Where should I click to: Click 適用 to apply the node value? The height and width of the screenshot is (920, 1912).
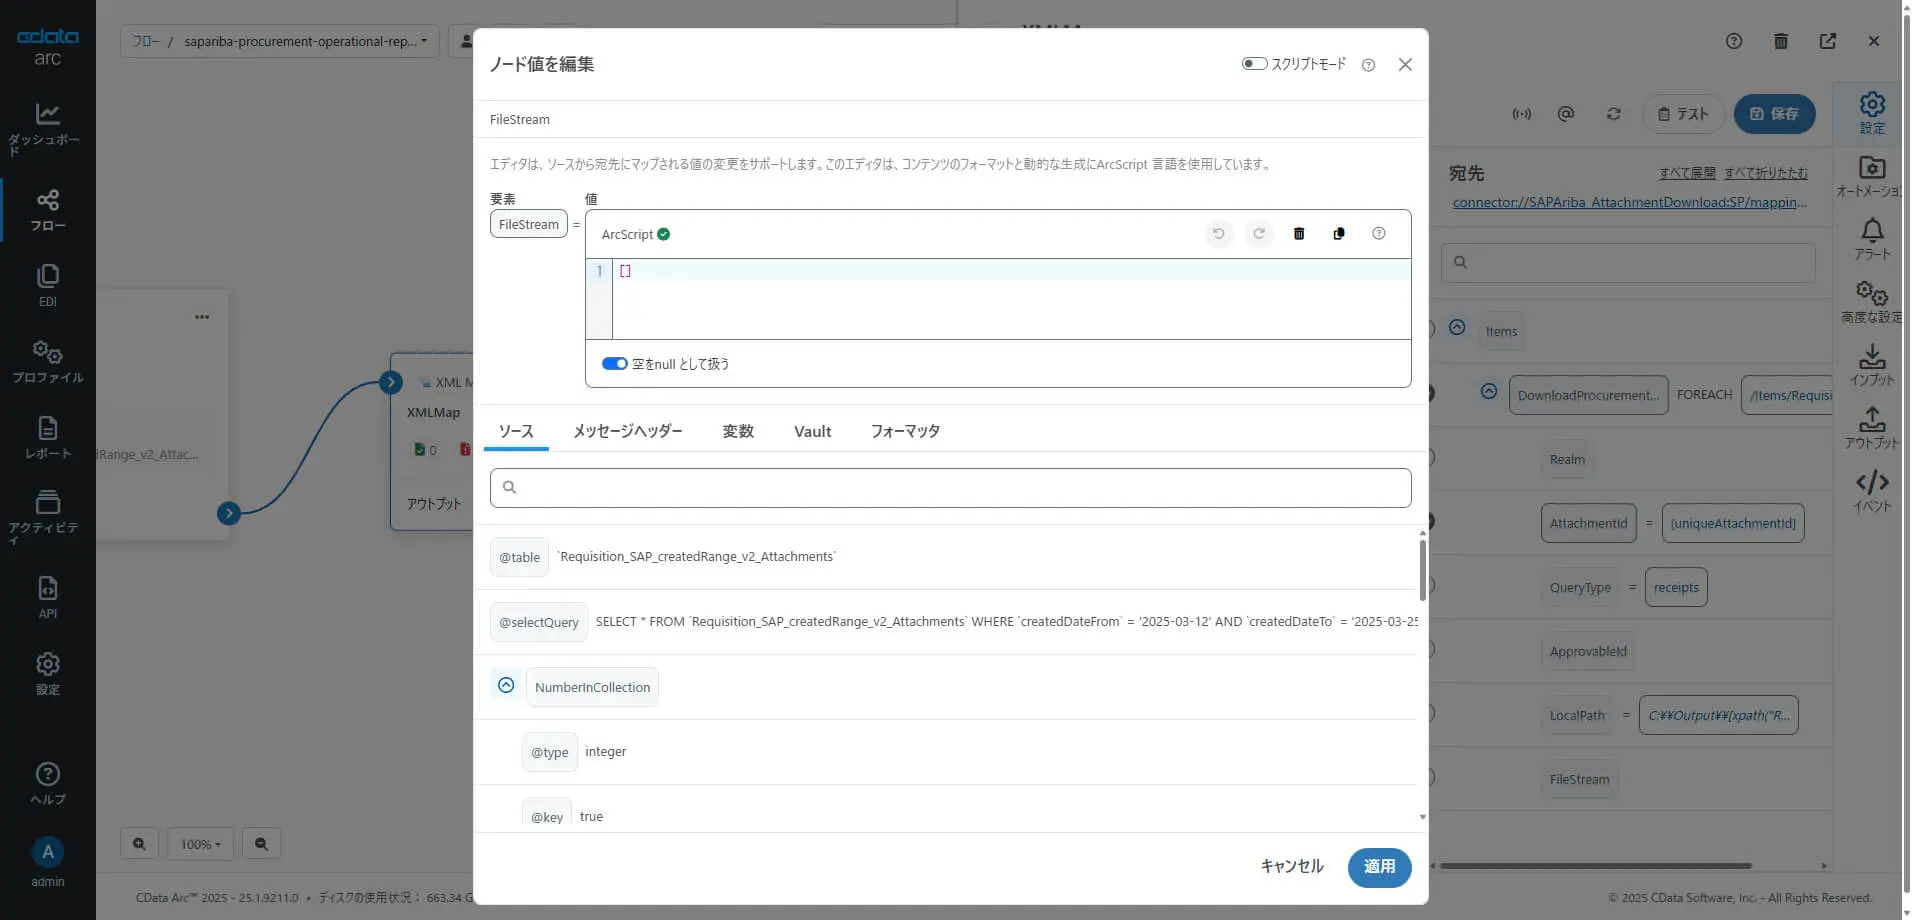tap(1379, 867)
